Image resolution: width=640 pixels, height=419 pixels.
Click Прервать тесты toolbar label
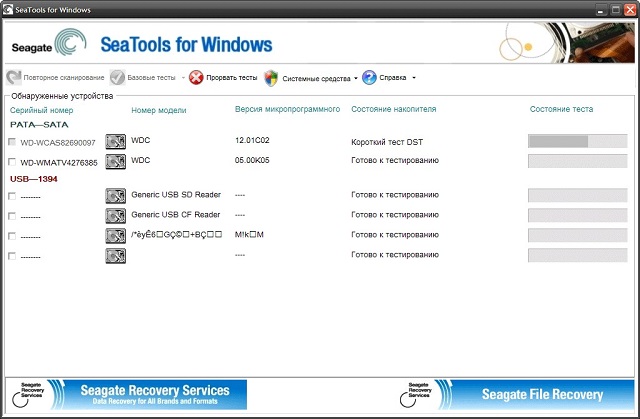pos(231,78)
